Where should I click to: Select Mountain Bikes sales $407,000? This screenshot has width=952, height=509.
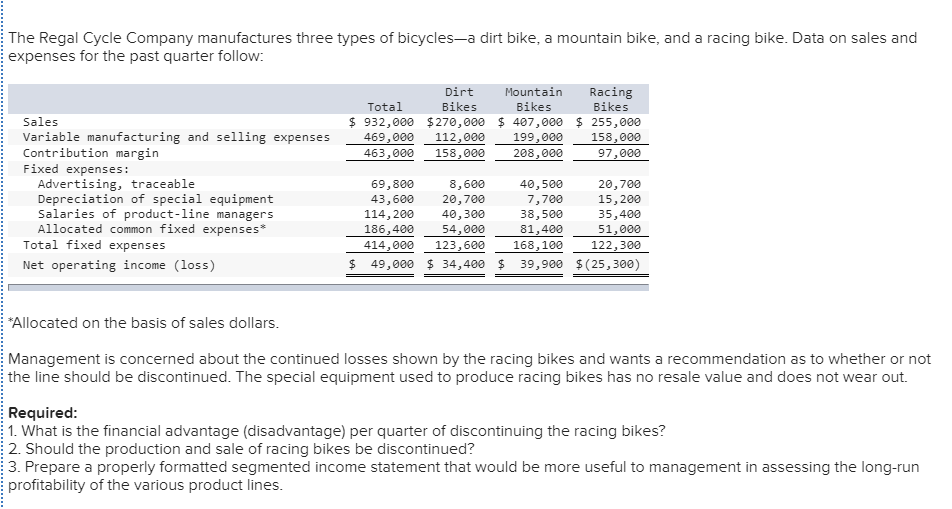coord(531,122)
